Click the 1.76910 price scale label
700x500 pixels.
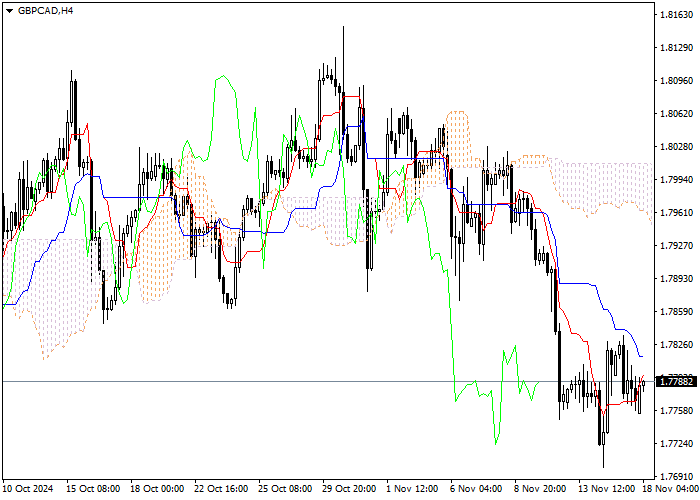click(676, 477)
